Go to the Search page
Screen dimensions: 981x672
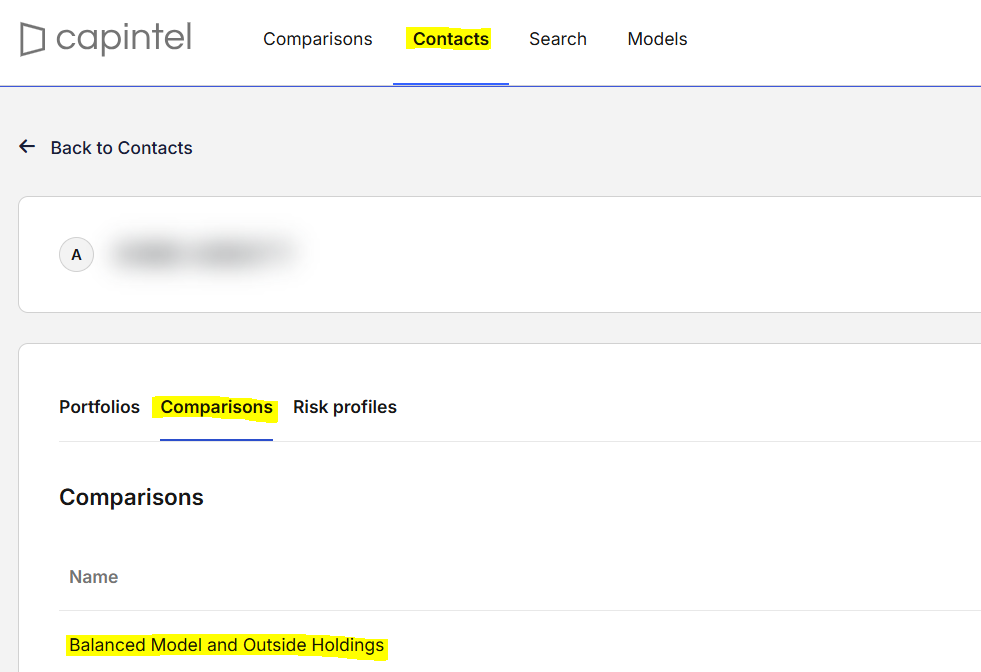557,39
